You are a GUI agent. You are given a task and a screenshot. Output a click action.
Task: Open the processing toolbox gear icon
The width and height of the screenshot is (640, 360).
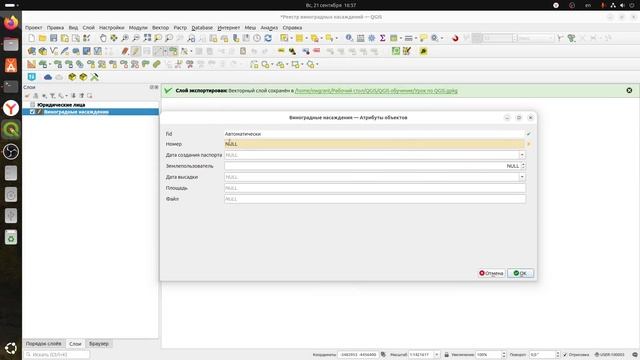click(x=371, y=38)
